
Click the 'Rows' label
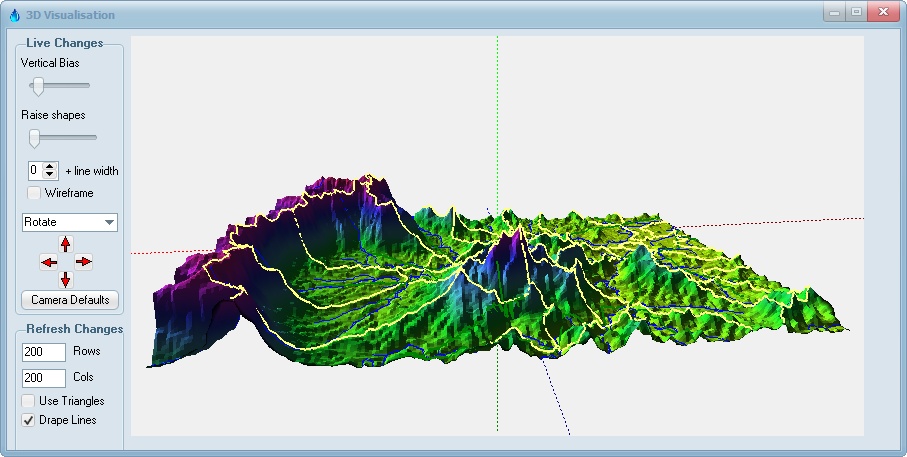87,351
